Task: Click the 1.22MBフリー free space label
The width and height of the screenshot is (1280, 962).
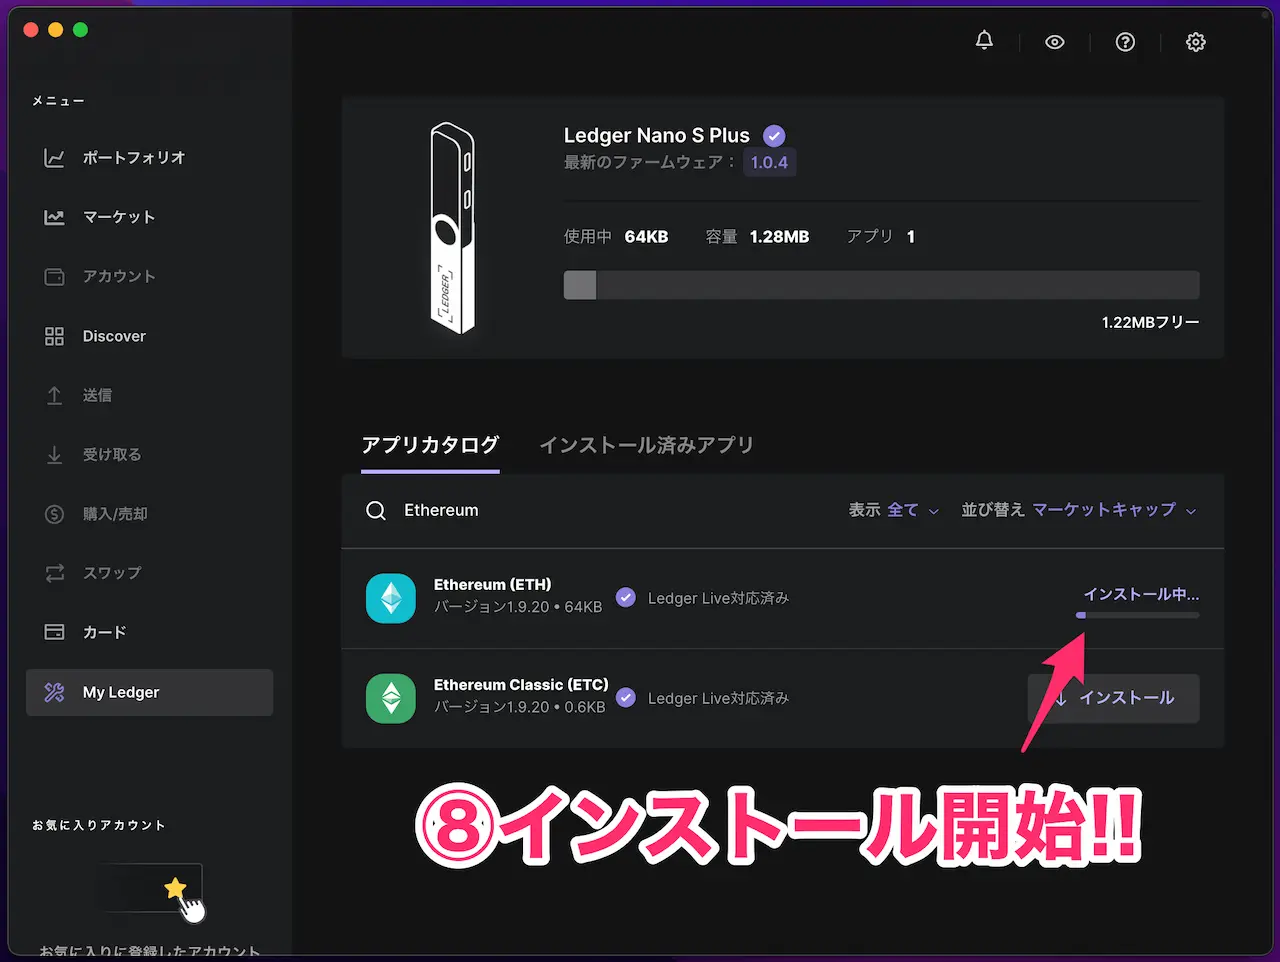Action: [x=1150, y=322]
